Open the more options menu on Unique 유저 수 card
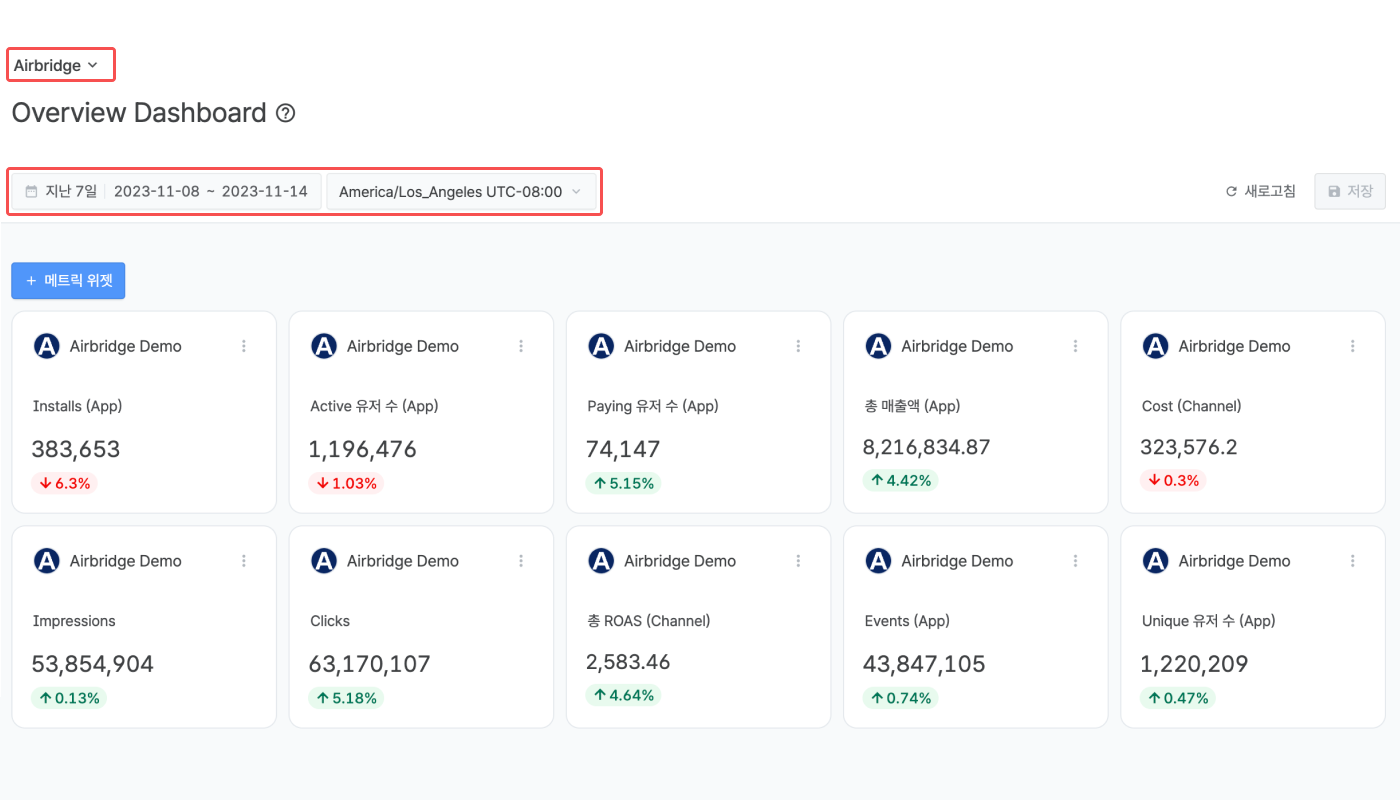Image resolution: width=1400 pixels, height=800 pixels. (1352, 561)
